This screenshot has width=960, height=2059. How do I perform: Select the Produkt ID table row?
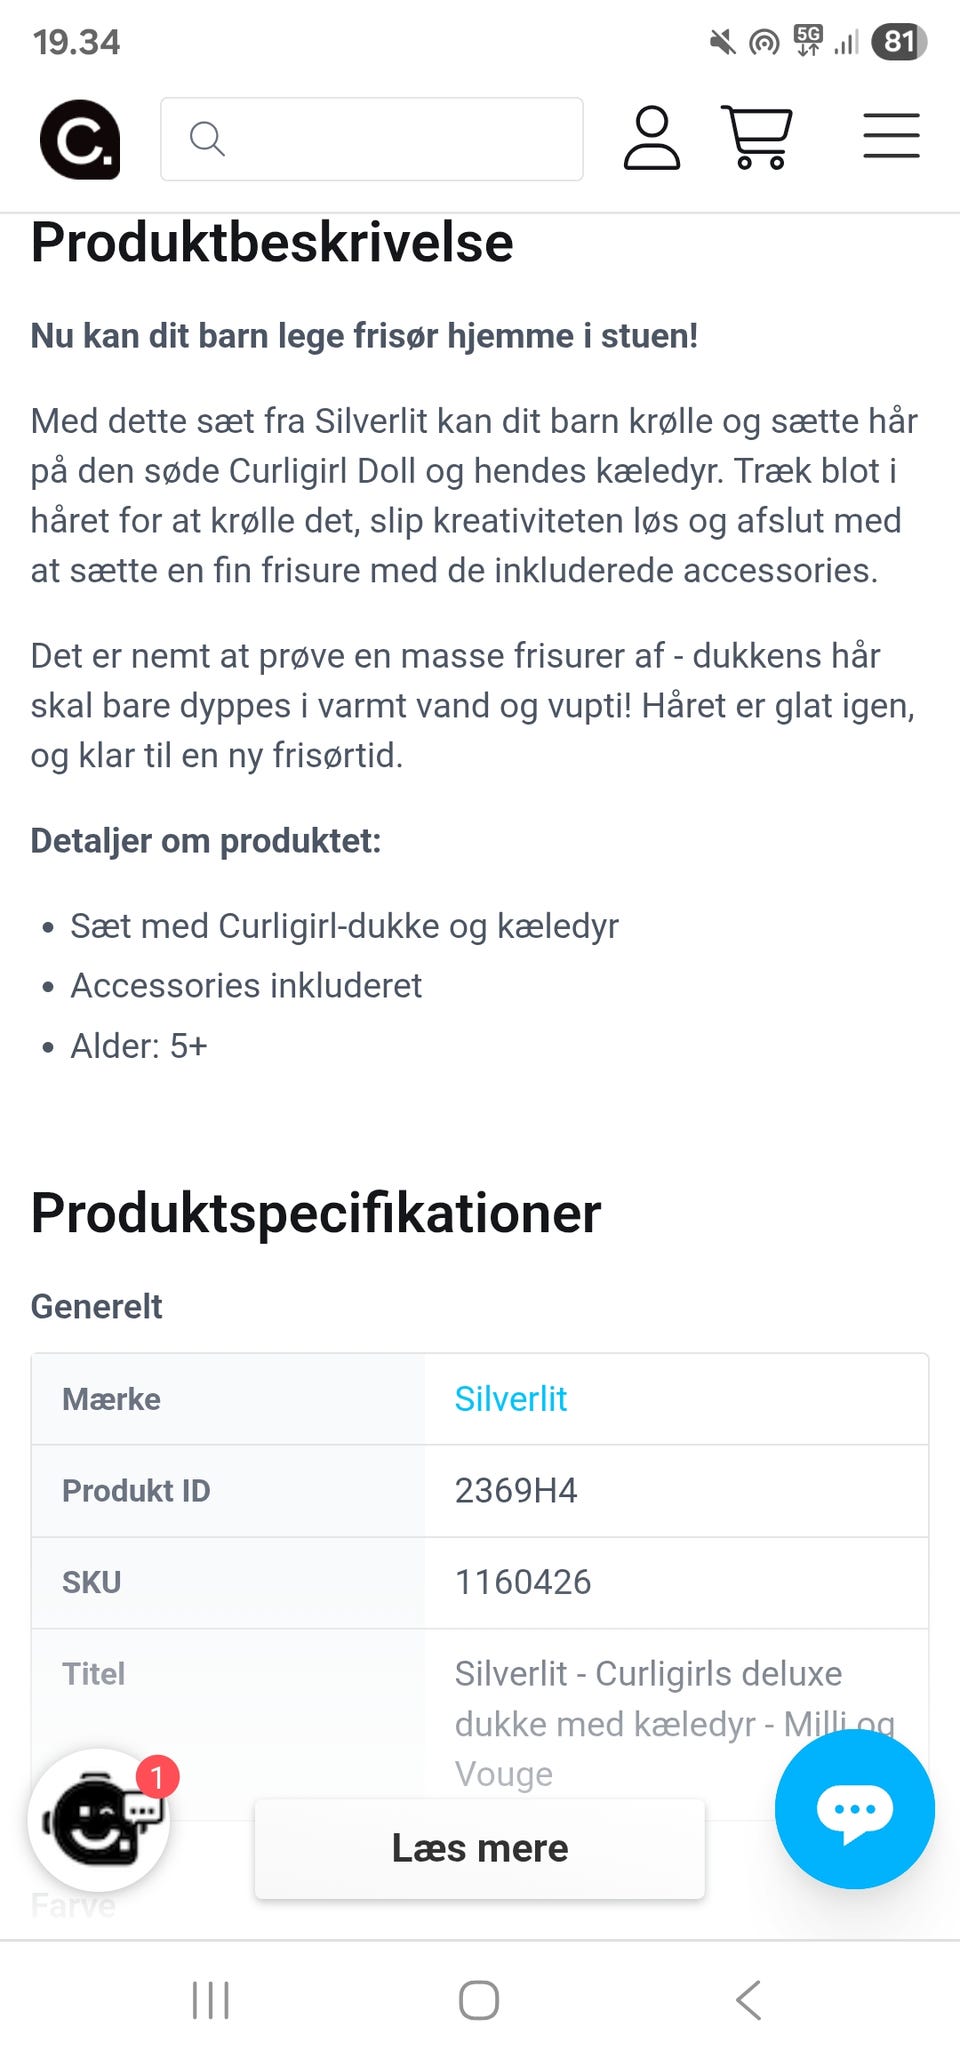480,1491
